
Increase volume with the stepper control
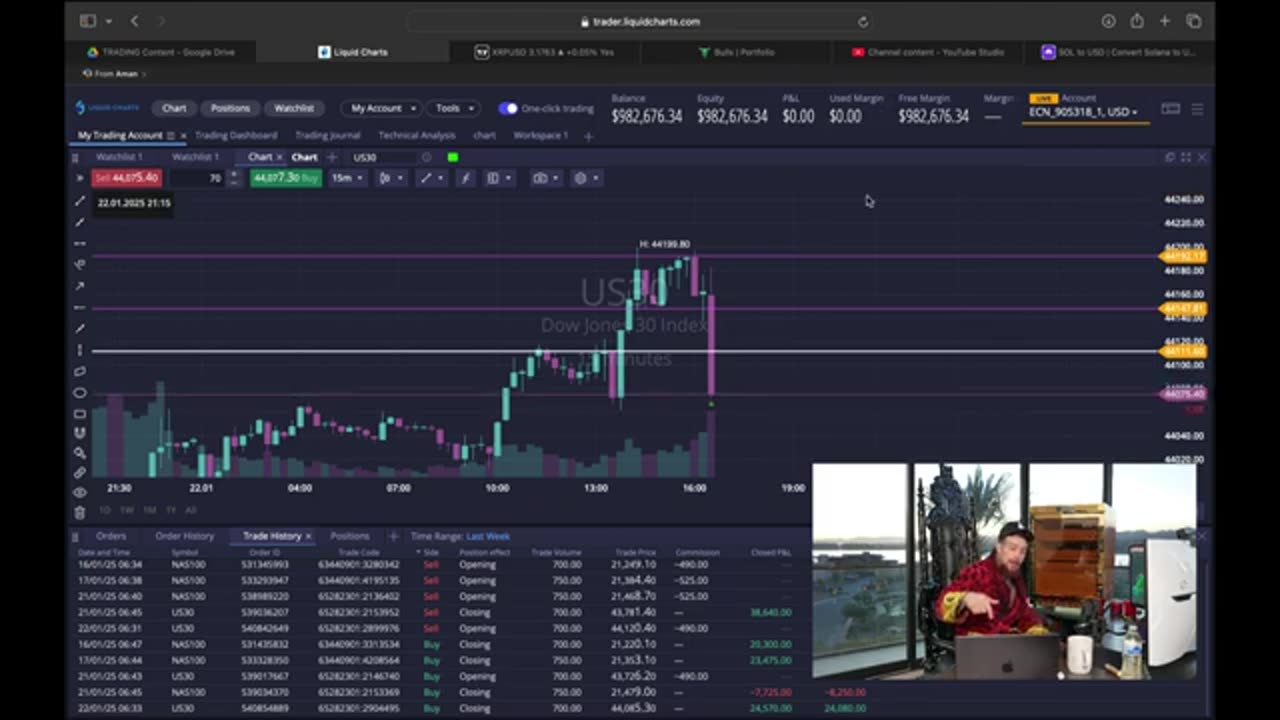coord(233,174)
